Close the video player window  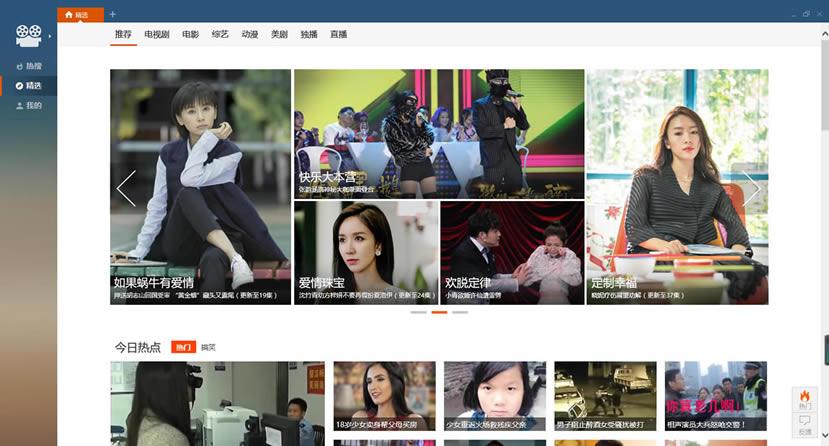(x=819, y=14)
